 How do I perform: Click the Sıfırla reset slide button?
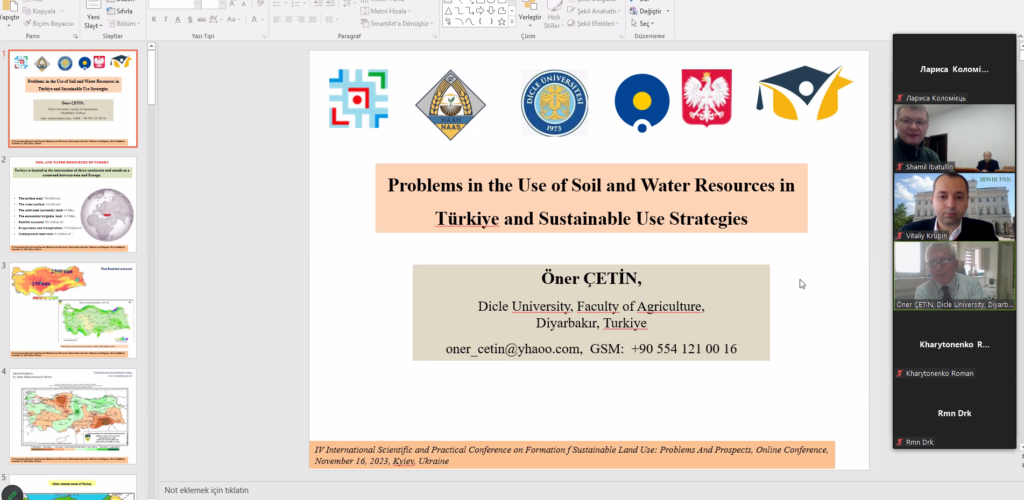[124, 9]
